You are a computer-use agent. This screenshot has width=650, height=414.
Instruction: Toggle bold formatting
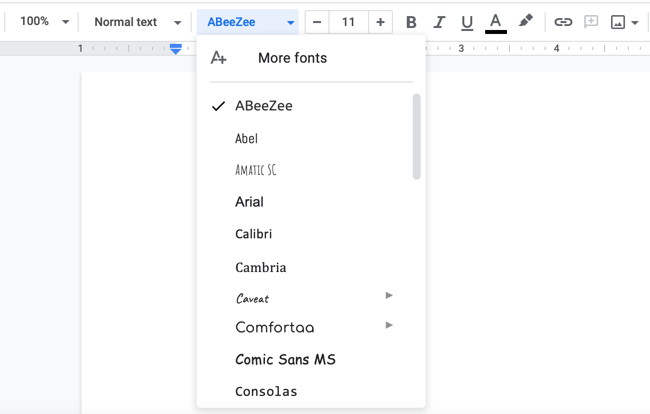[411, 22]
